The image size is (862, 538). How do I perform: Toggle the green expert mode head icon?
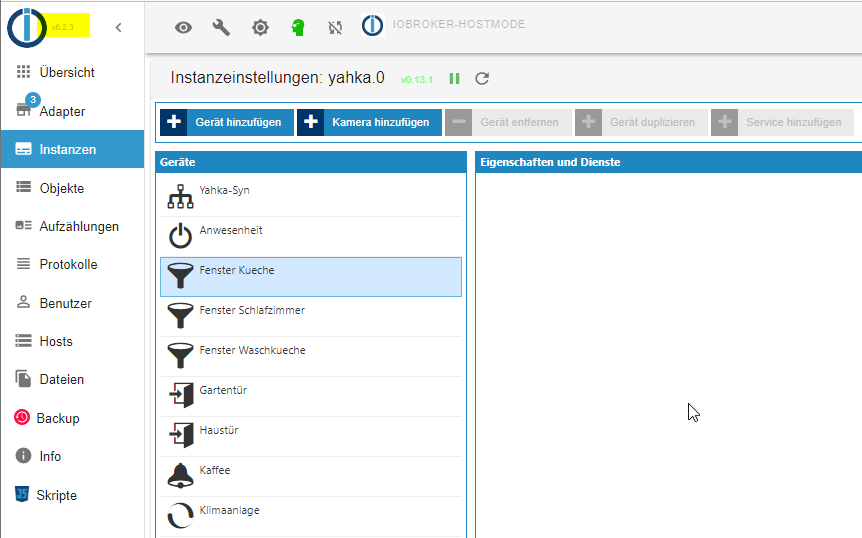298,27
